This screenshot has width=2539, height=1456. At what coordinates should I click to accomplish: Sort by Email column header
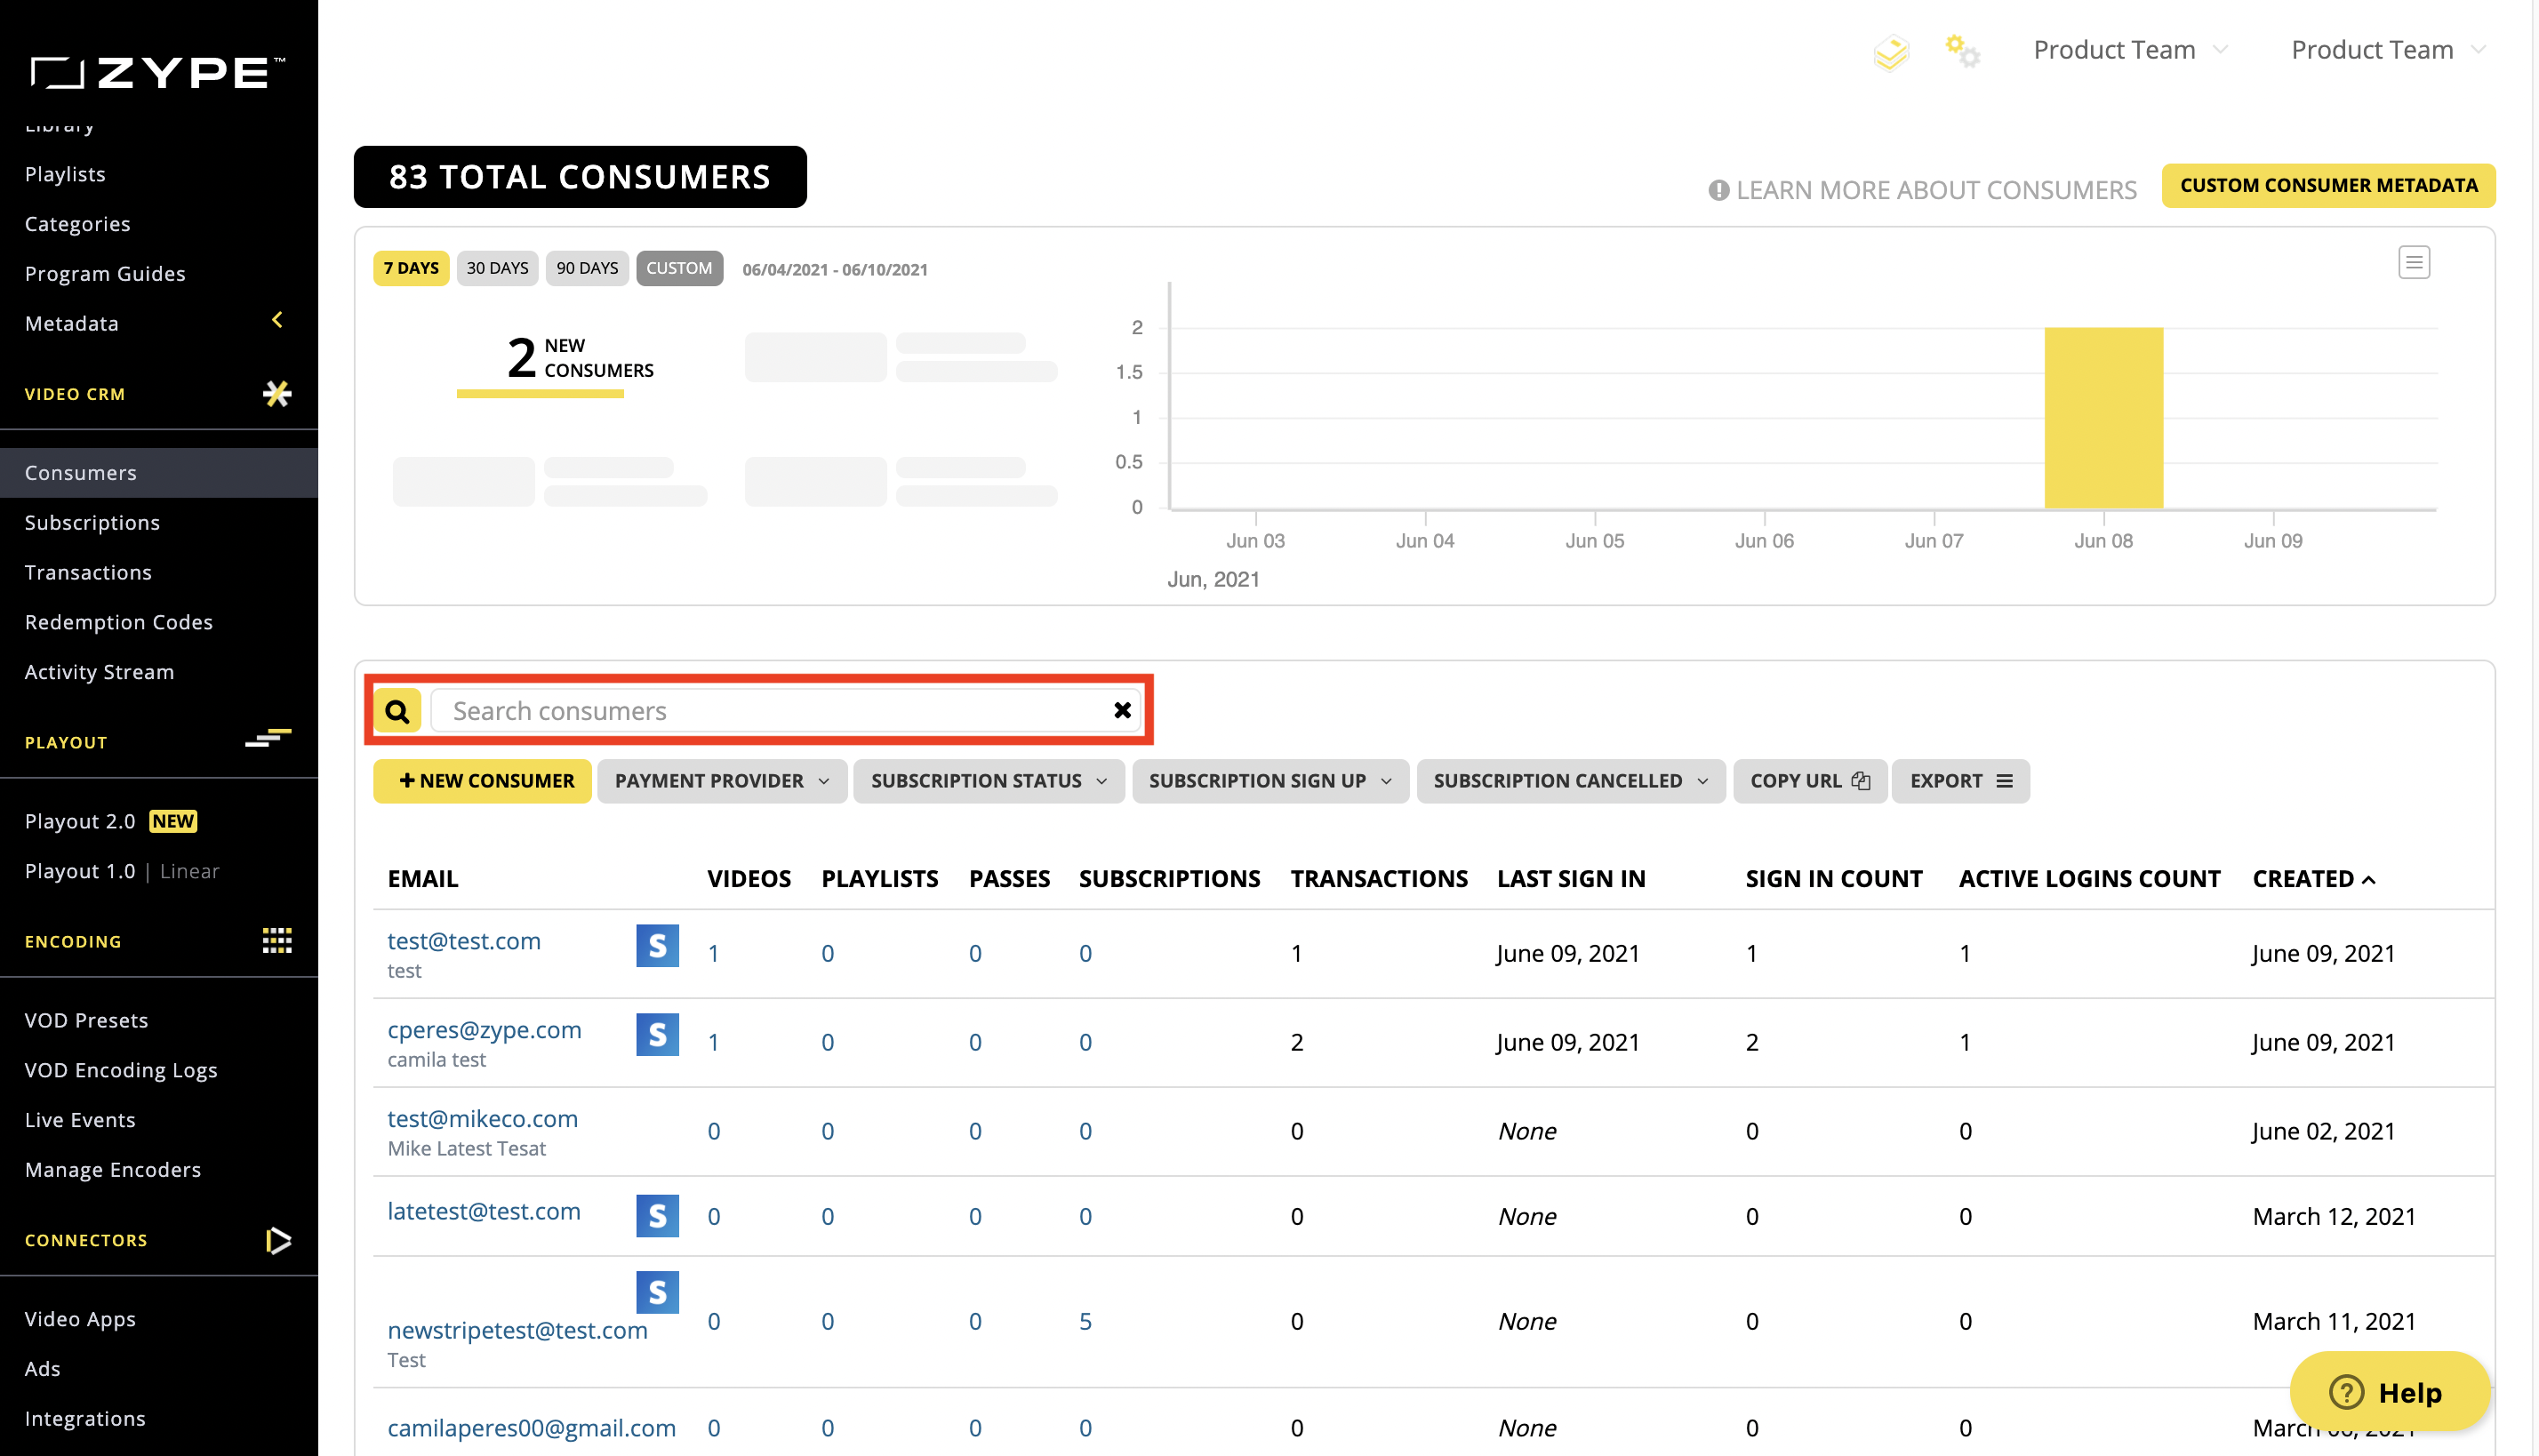[x=423, y=879]
